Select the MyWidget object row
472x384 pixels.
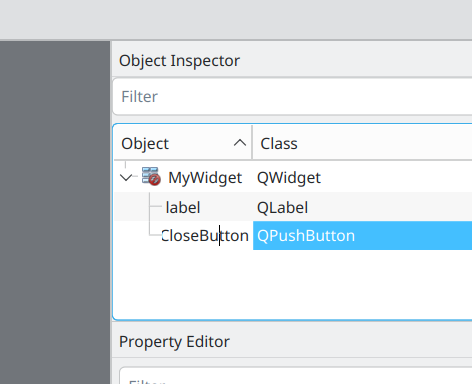(293, 177)
